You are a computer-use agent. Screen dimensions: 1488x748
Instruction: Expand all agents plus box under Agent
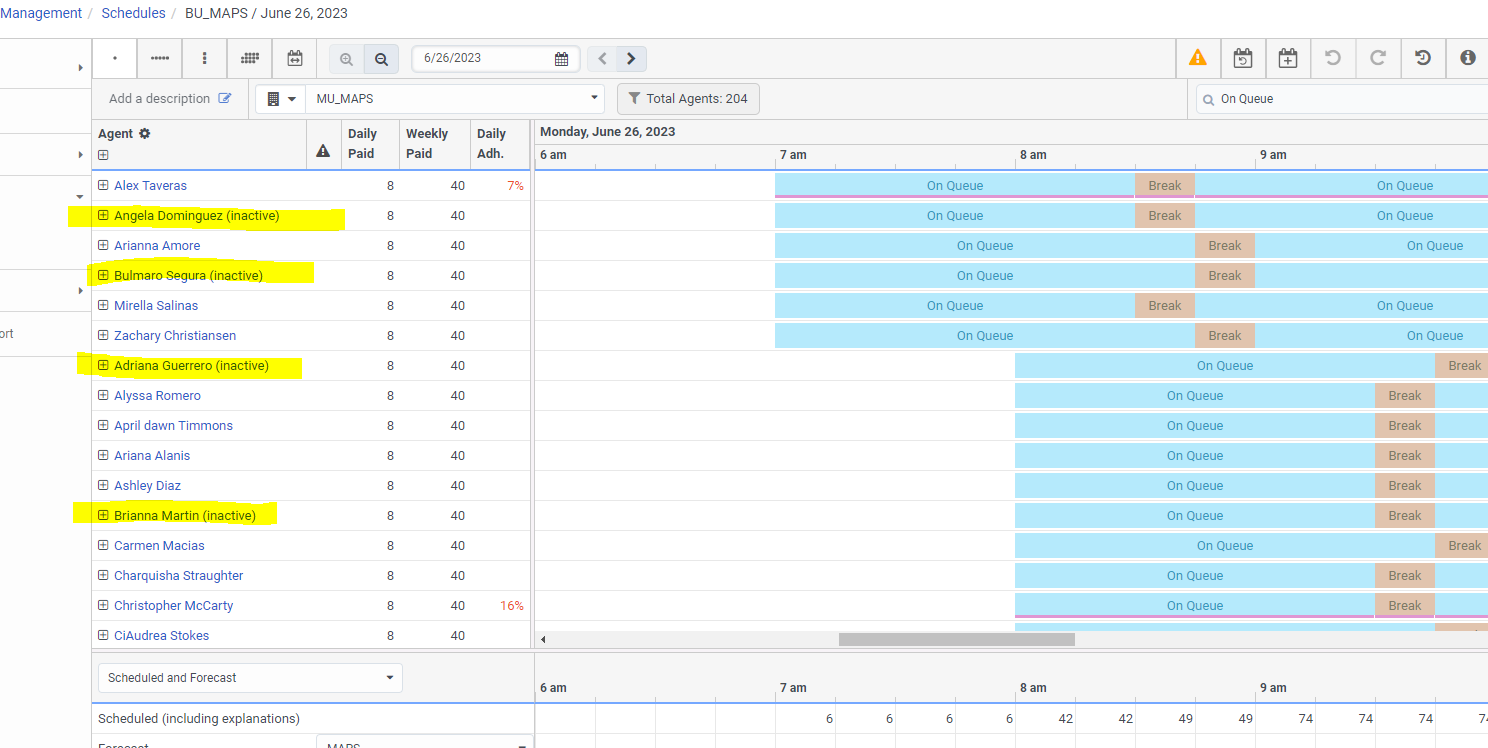click(103, 154)
